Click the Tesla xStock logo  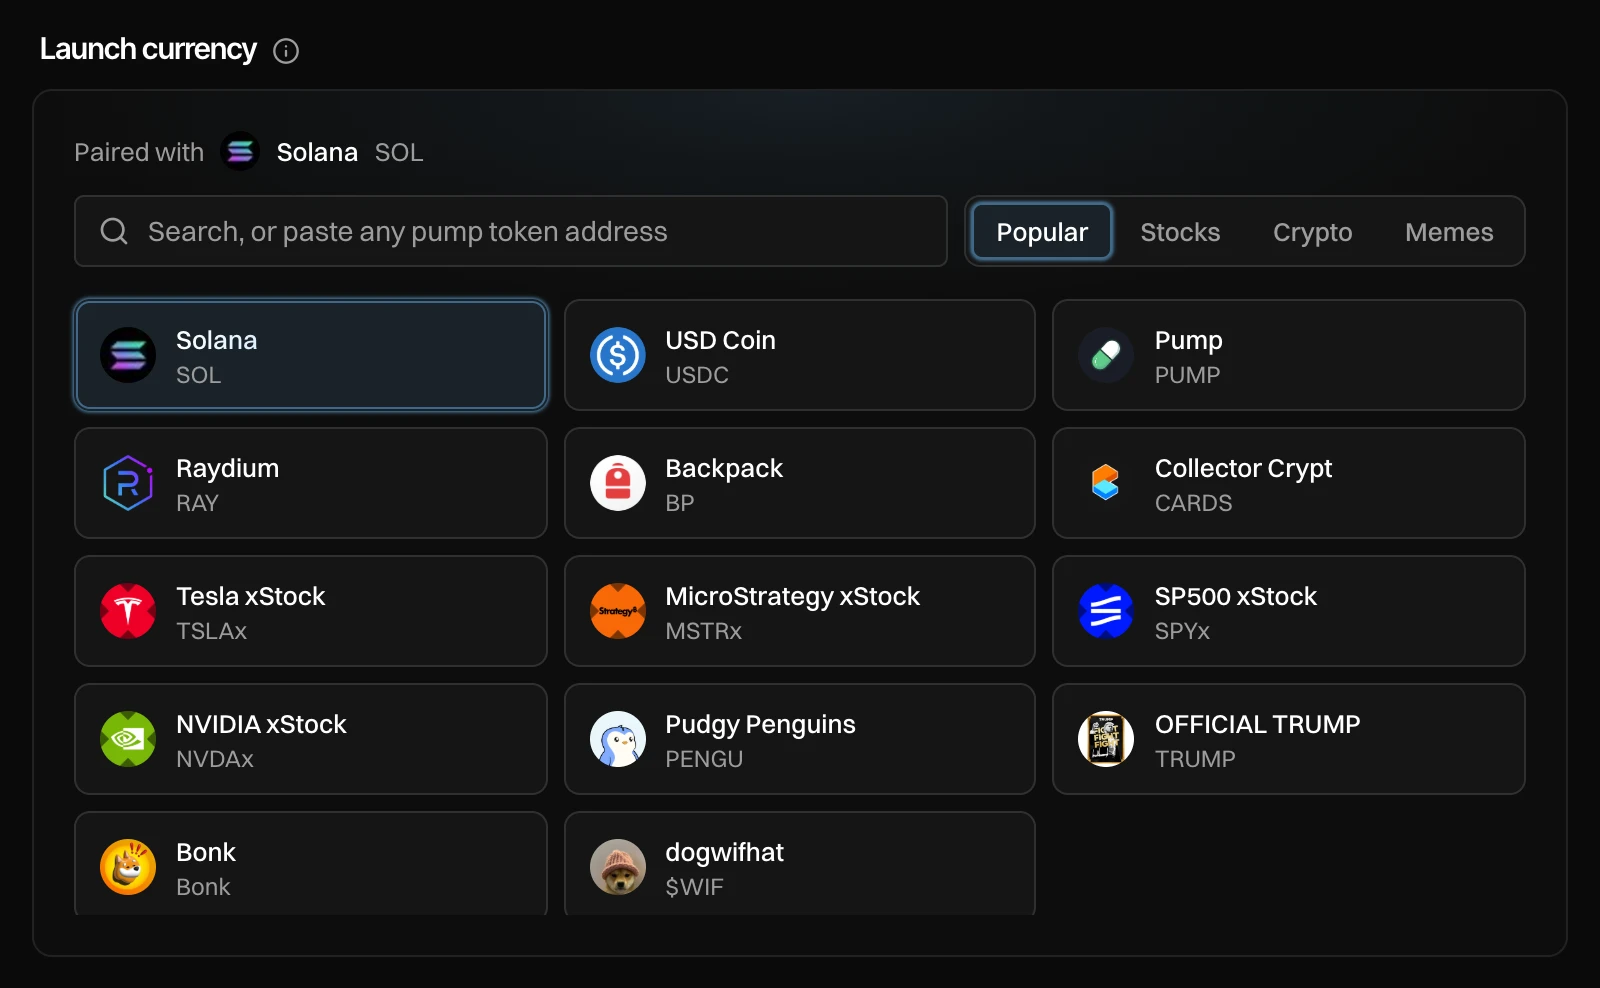click(x=128, y=611)
